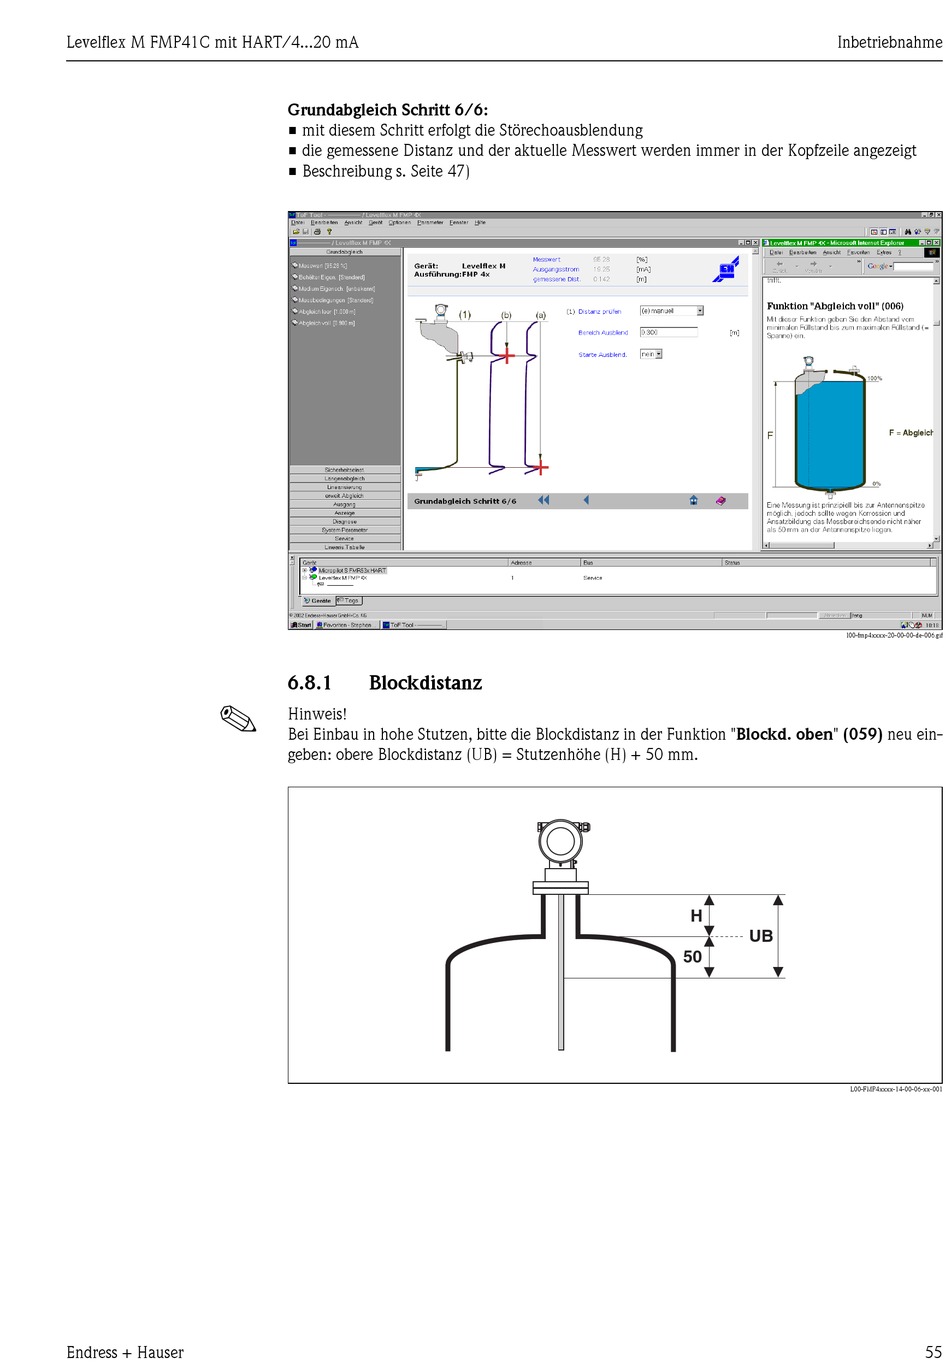Click the open file toolbar icon
Image resolution: width=950 pixels, height=1370 pixels.
(x=295, y=231)
